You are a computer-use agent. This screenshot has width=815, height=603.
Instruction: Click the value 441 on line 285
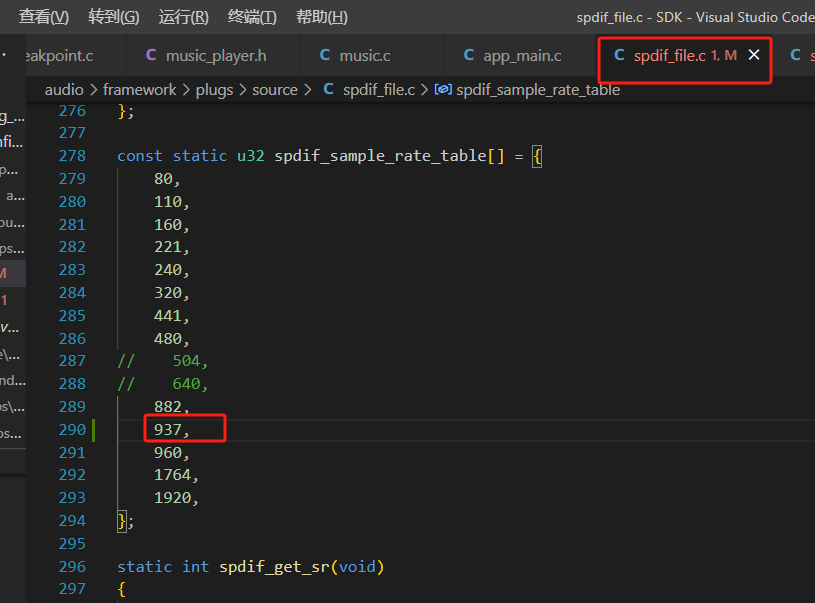click(x=167, y=316)
